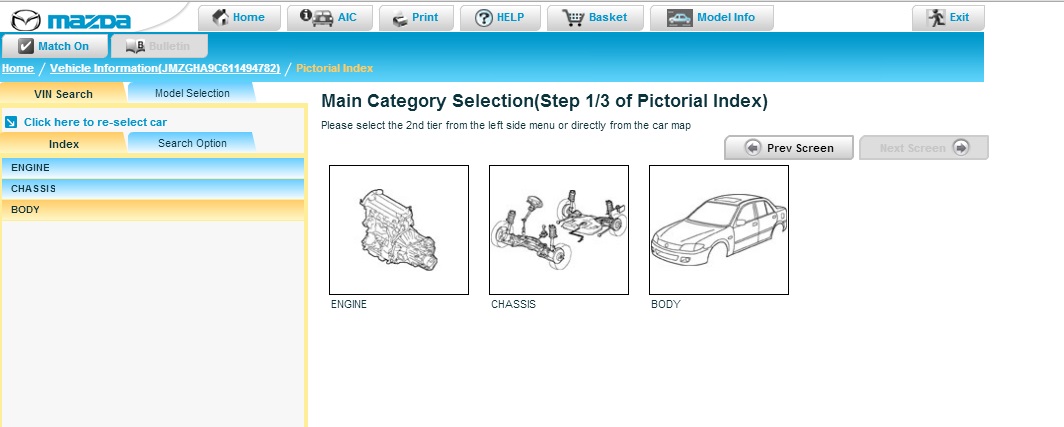Viewport: 1064px width, 427px height.
Task: Open the Search Option tab
Action: 192,143
